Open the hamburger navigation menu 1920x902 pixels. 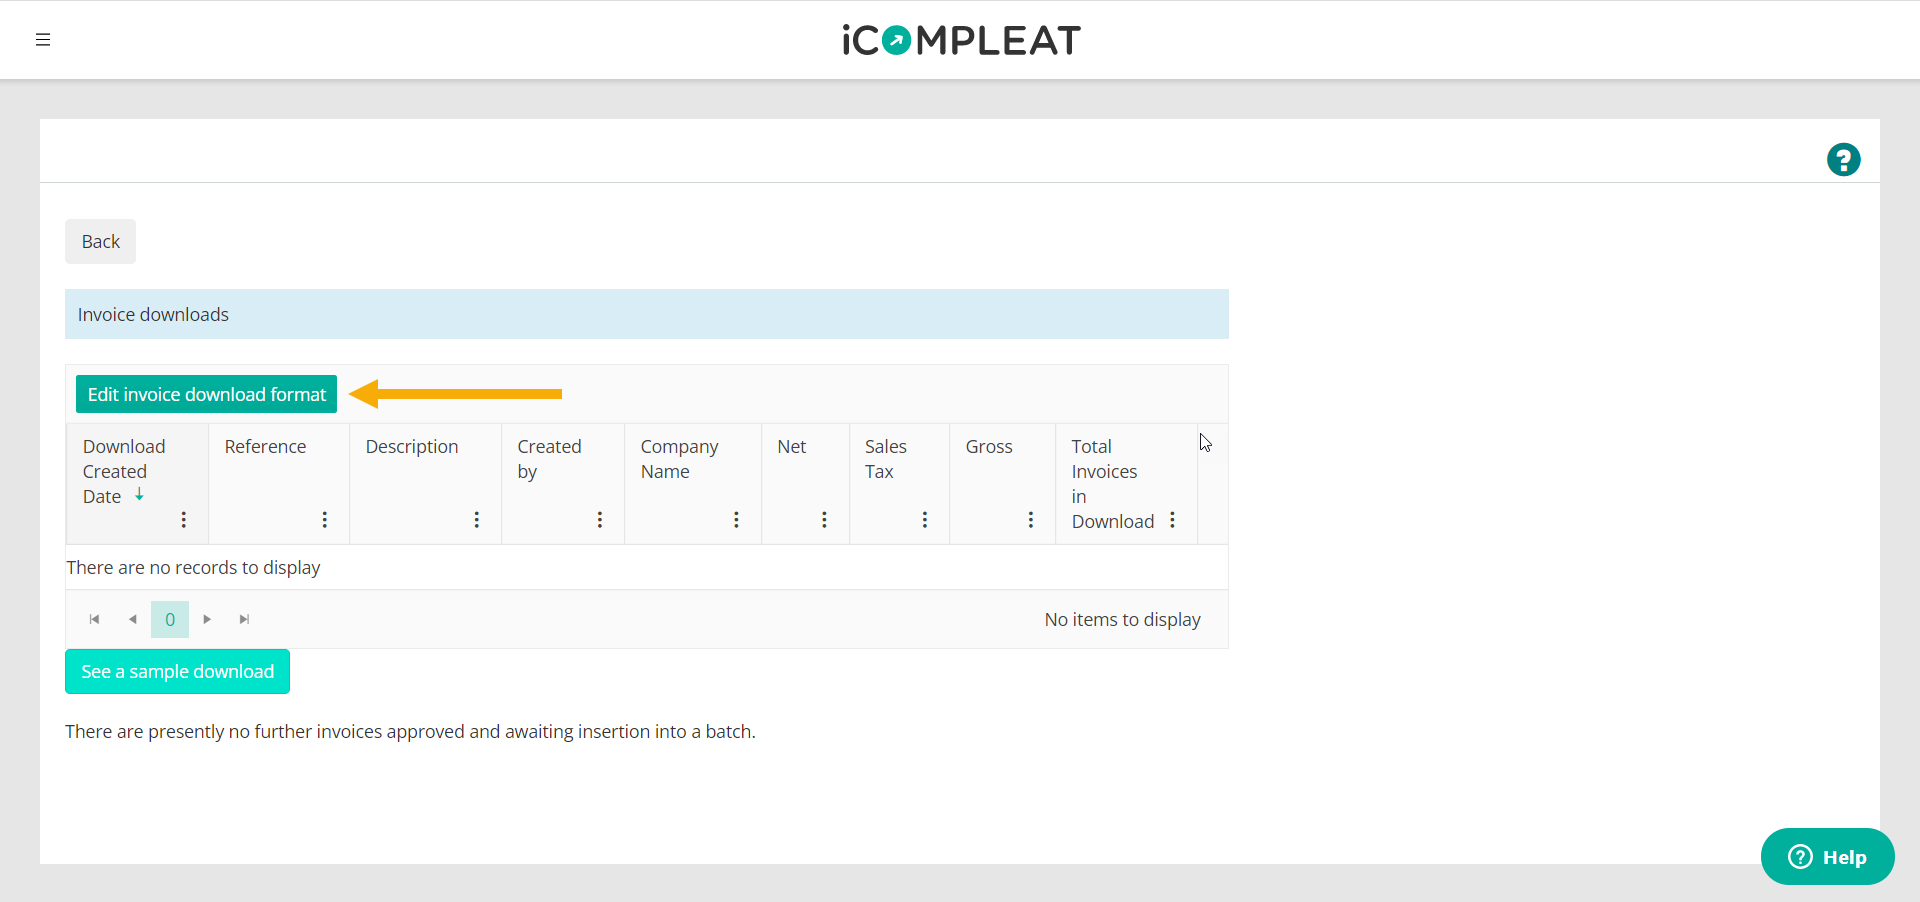click(43, 40)
